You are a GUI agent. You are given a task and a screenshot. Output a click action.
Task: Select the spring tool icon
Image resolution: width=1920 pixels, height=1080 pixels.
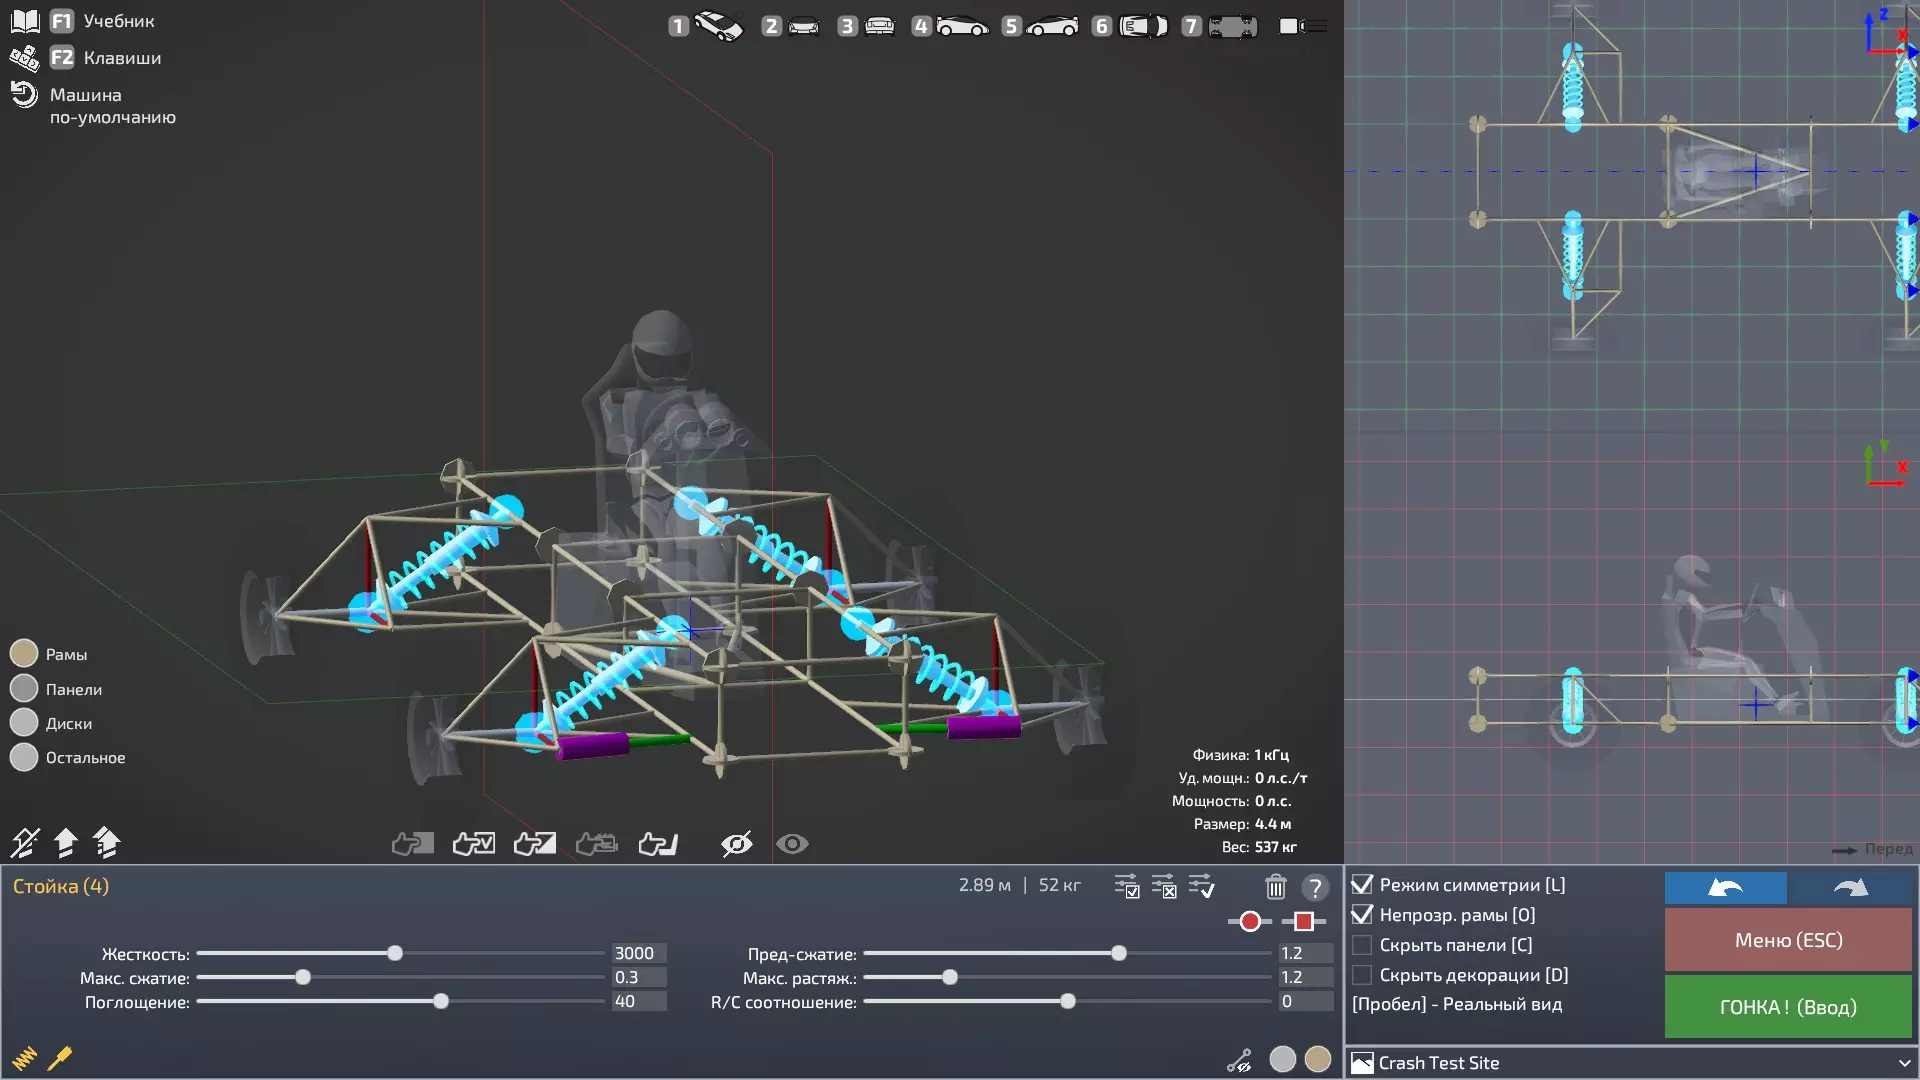pyautogui.click(x=24, y=1058)
